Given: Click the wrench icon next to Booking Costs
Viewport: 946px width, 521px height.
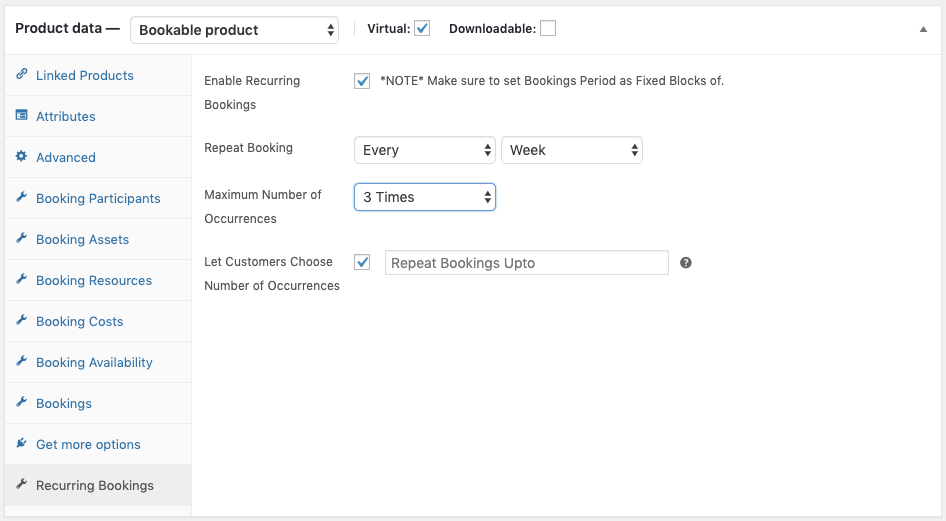Looking at the screenshot, I should click(x=22, y=320).
